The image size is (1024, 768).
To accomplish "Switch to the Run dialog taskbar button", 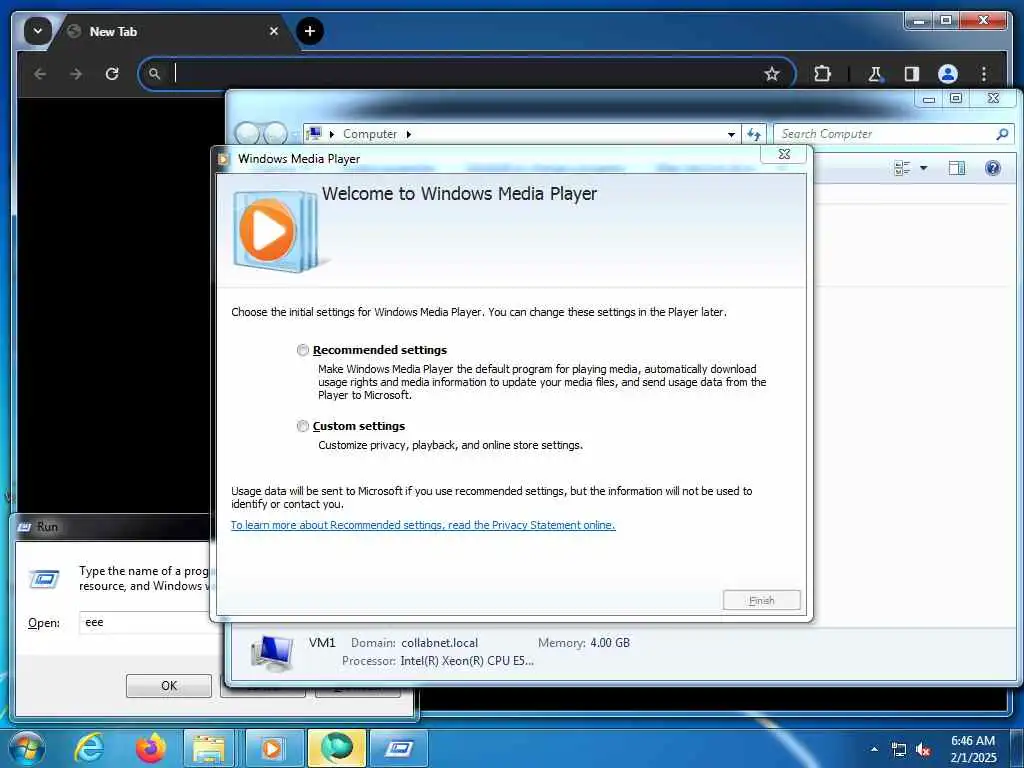I will pyautogui.click(x=399, y=748).
